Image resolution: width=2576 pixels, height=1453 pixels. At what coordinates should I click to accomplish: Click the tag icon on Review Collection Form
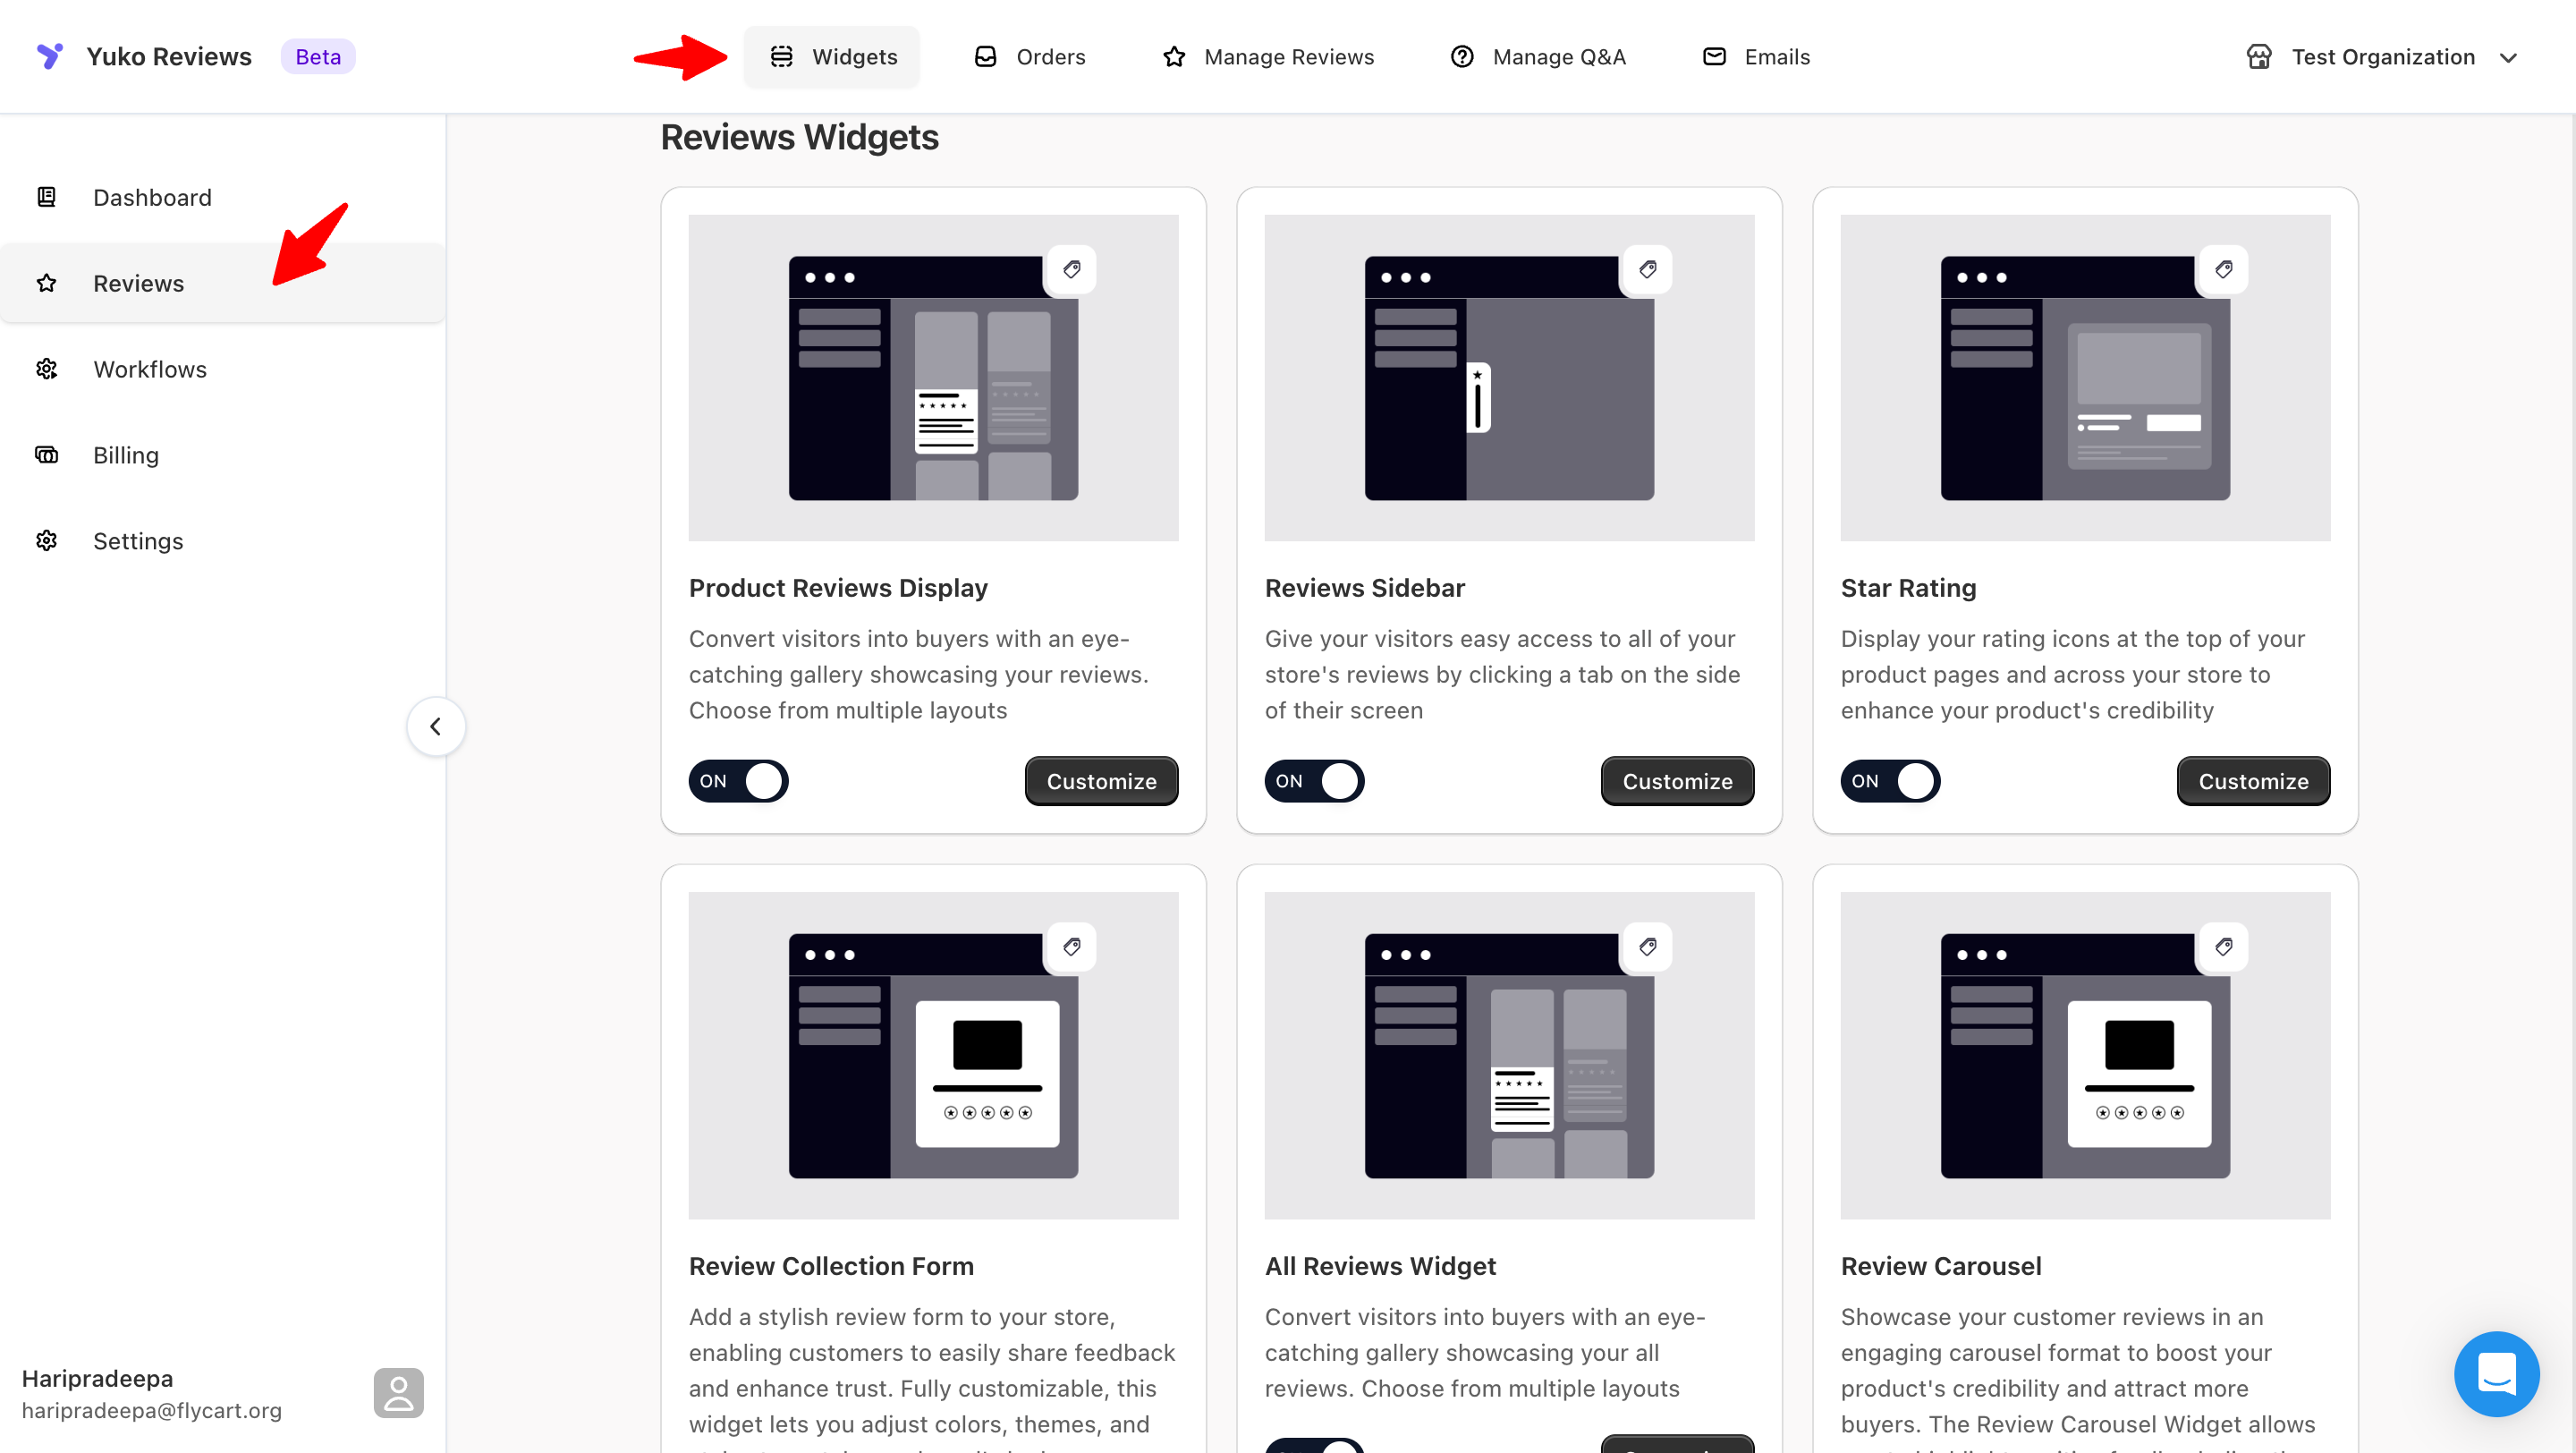[1071, 946]
